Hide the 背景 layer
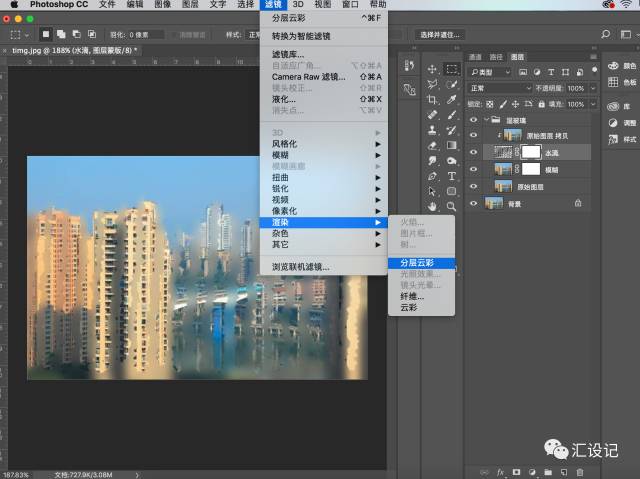The width and height of the screenshot is (640, 479). [474, 203]
